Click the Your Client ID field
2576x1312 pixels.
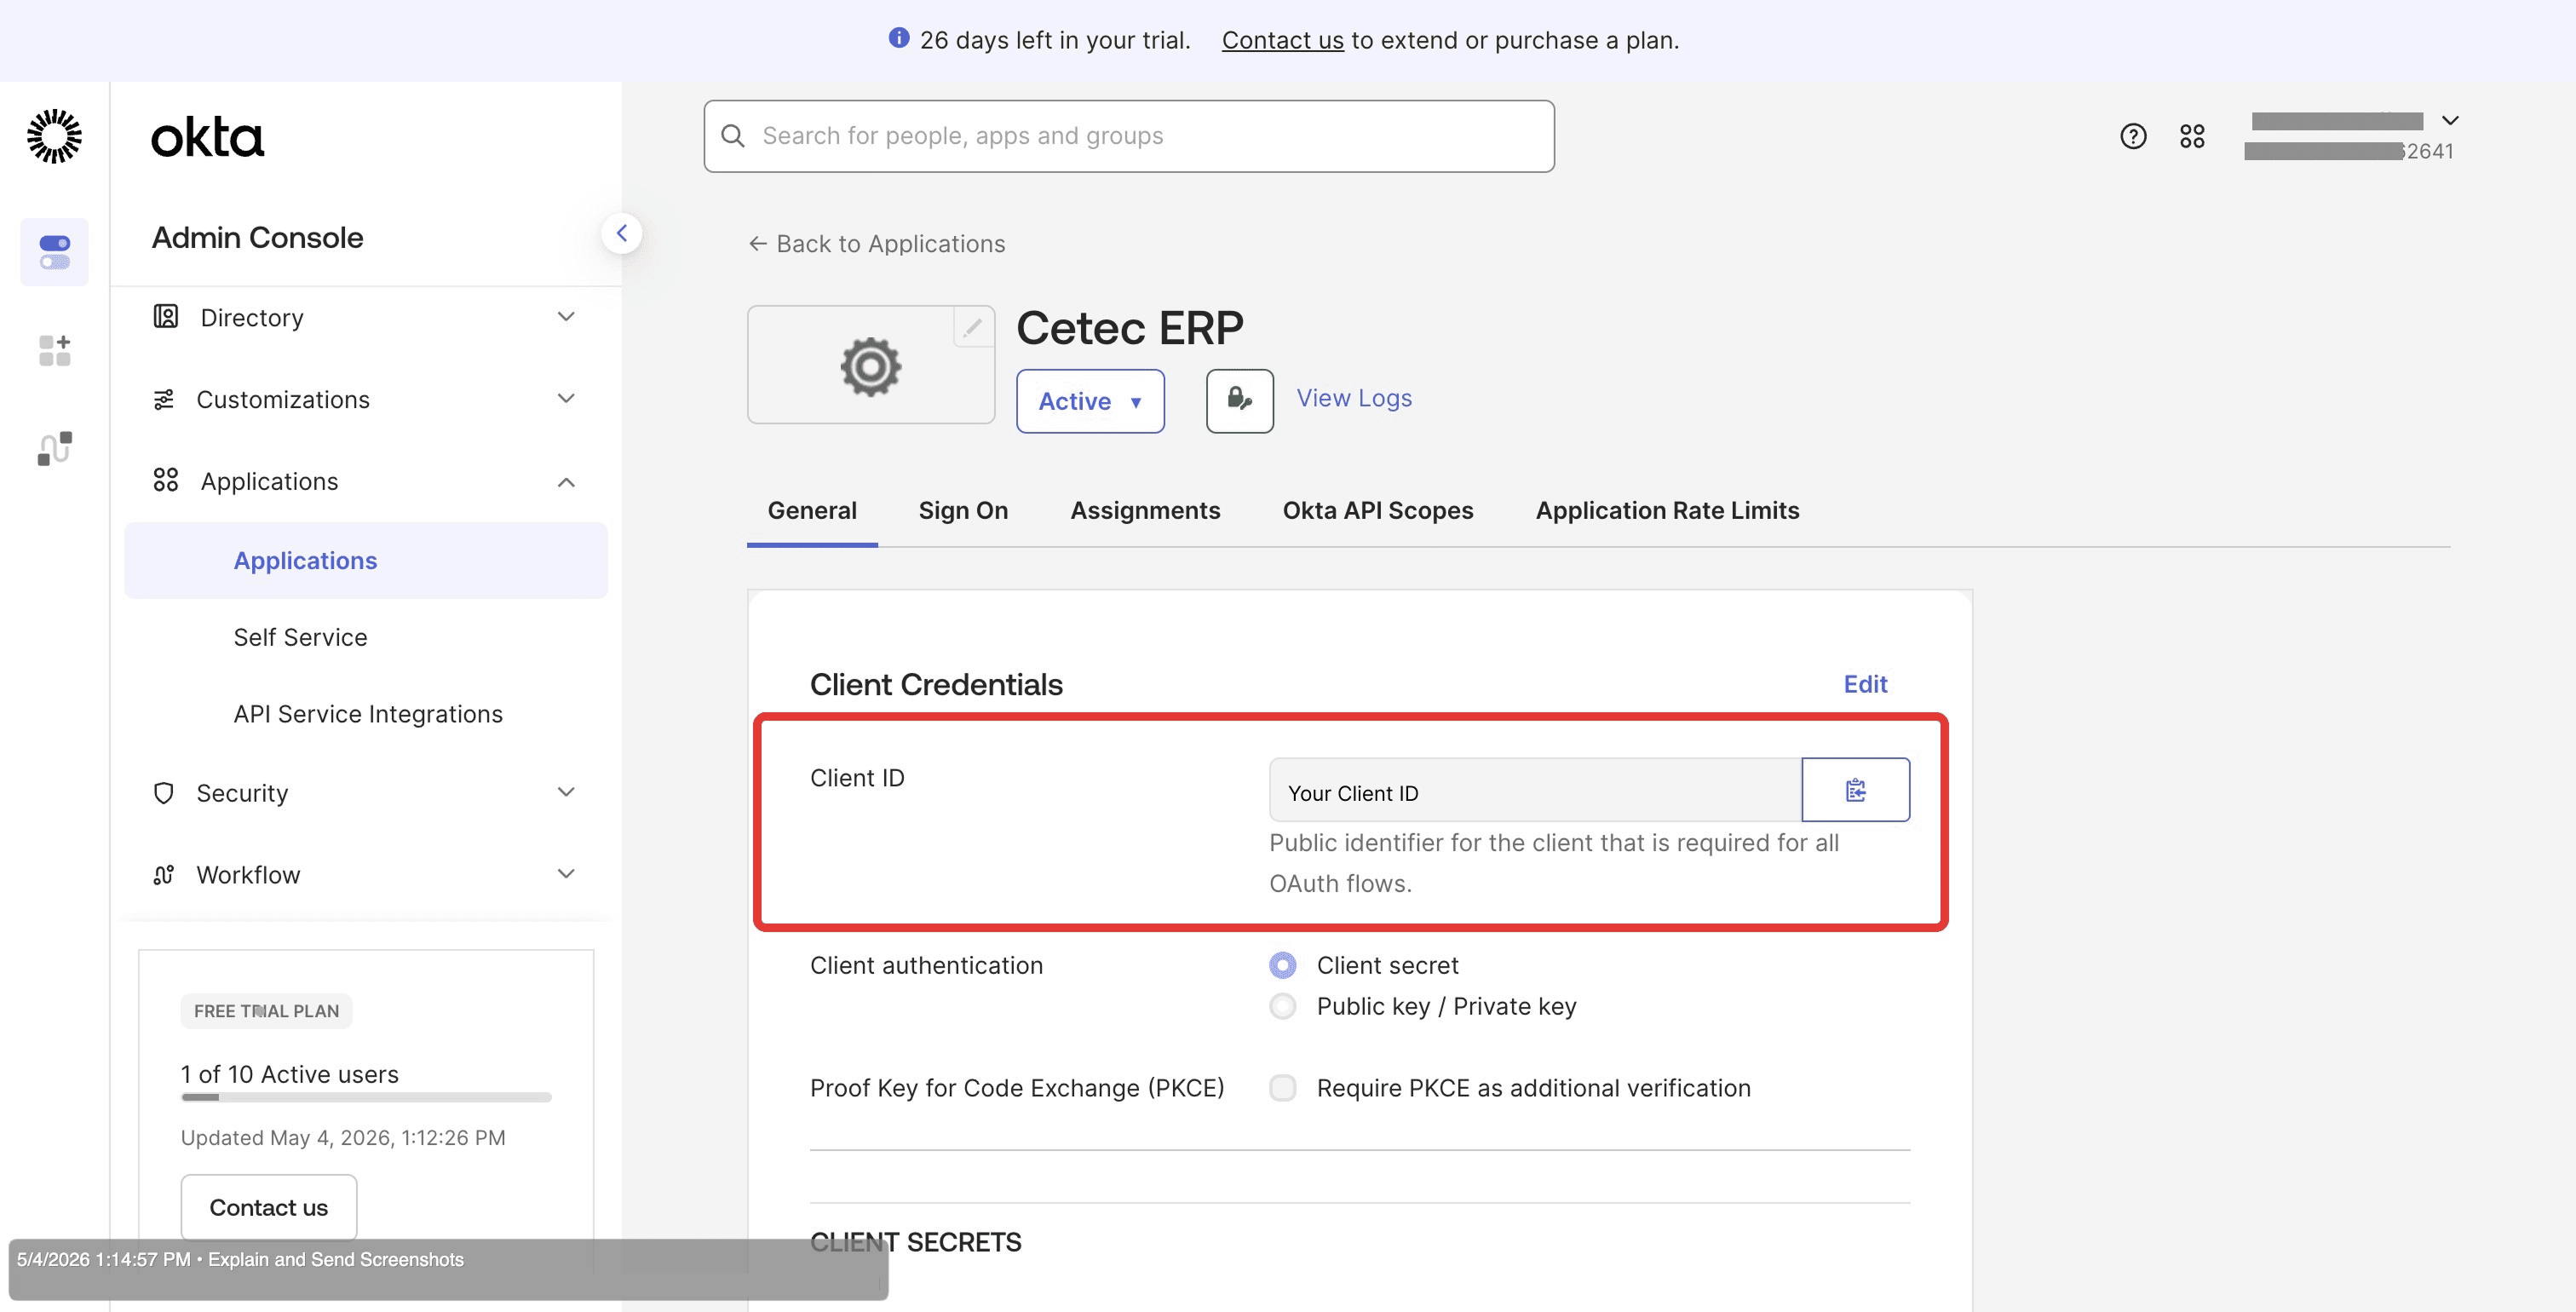coord(1535,790)
